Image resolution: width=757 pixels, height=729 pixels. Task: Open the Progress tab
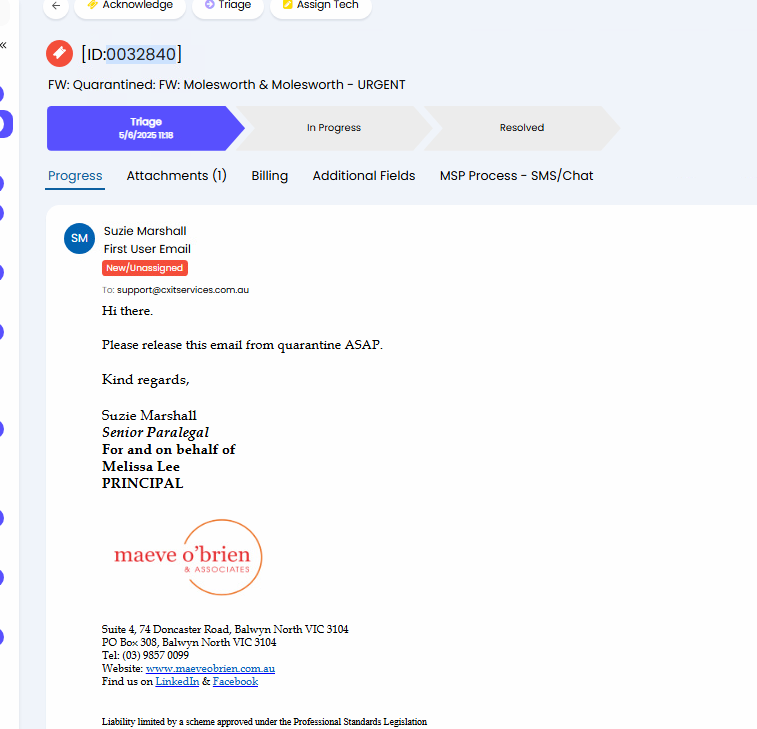click(x=75, y=176)
